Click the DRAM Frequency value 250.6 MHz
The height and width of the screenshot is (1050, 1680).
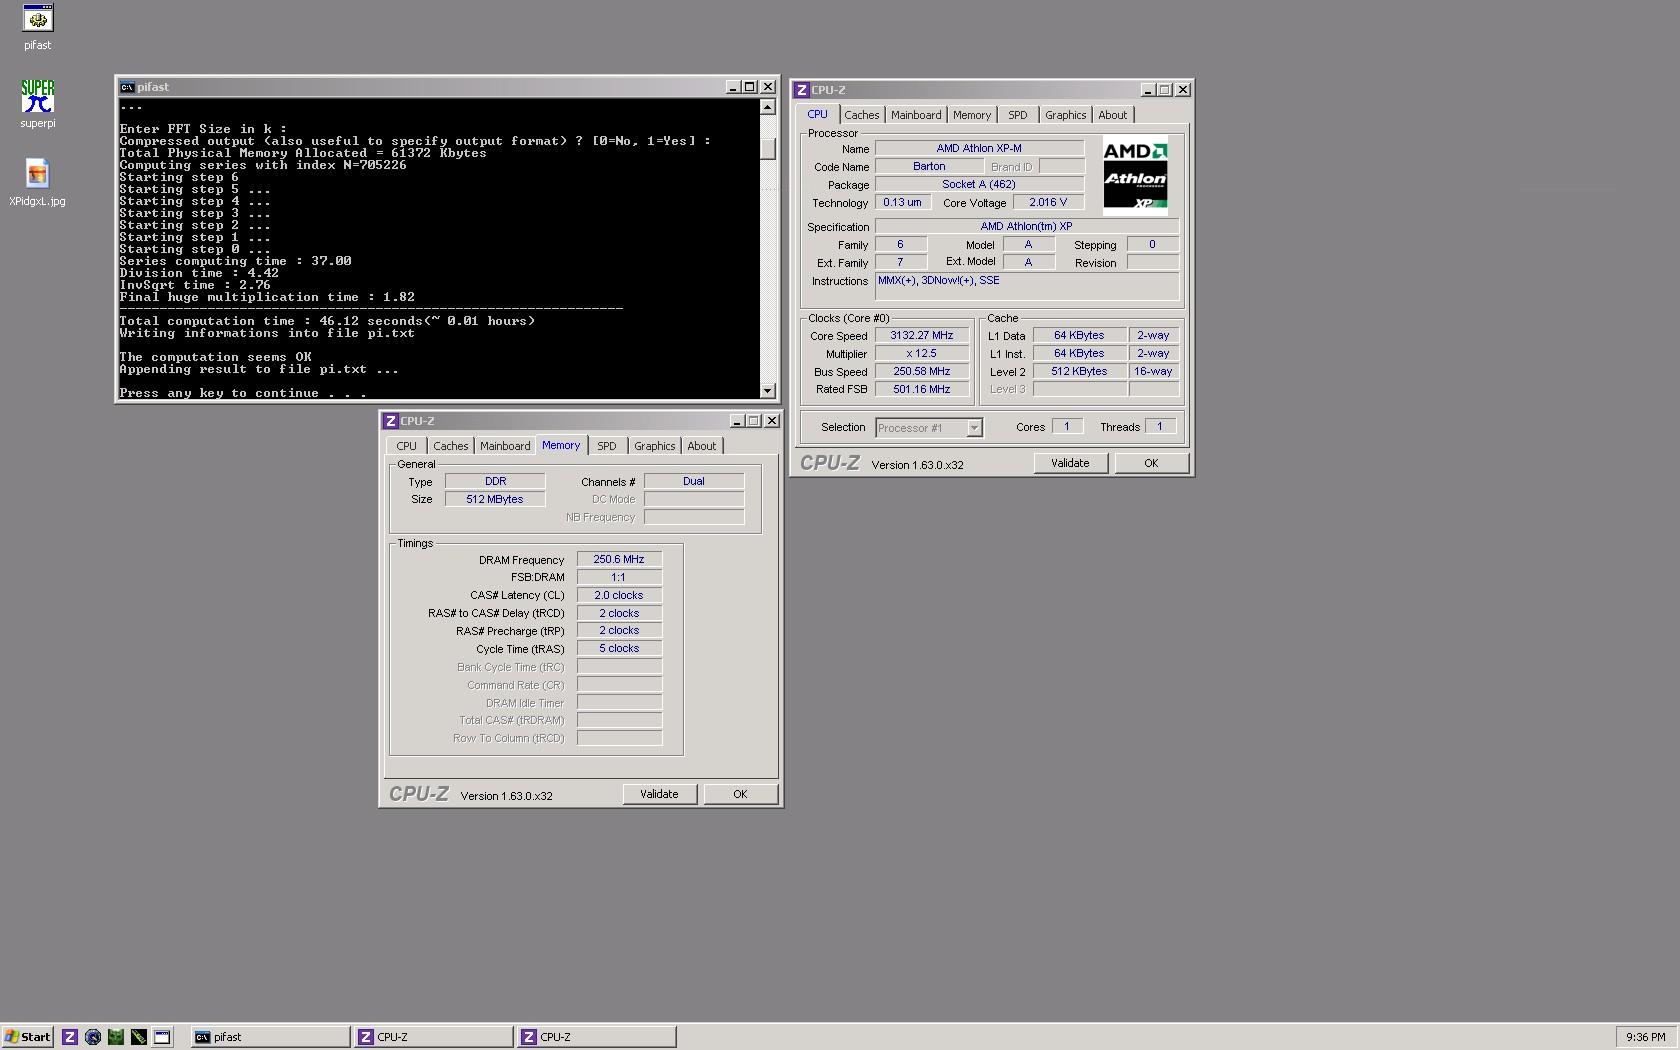click(619, 560)
